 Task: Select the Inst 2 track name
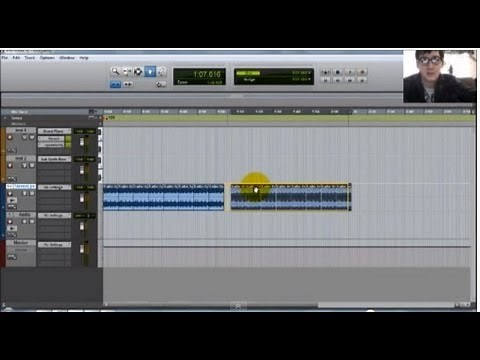21,158
